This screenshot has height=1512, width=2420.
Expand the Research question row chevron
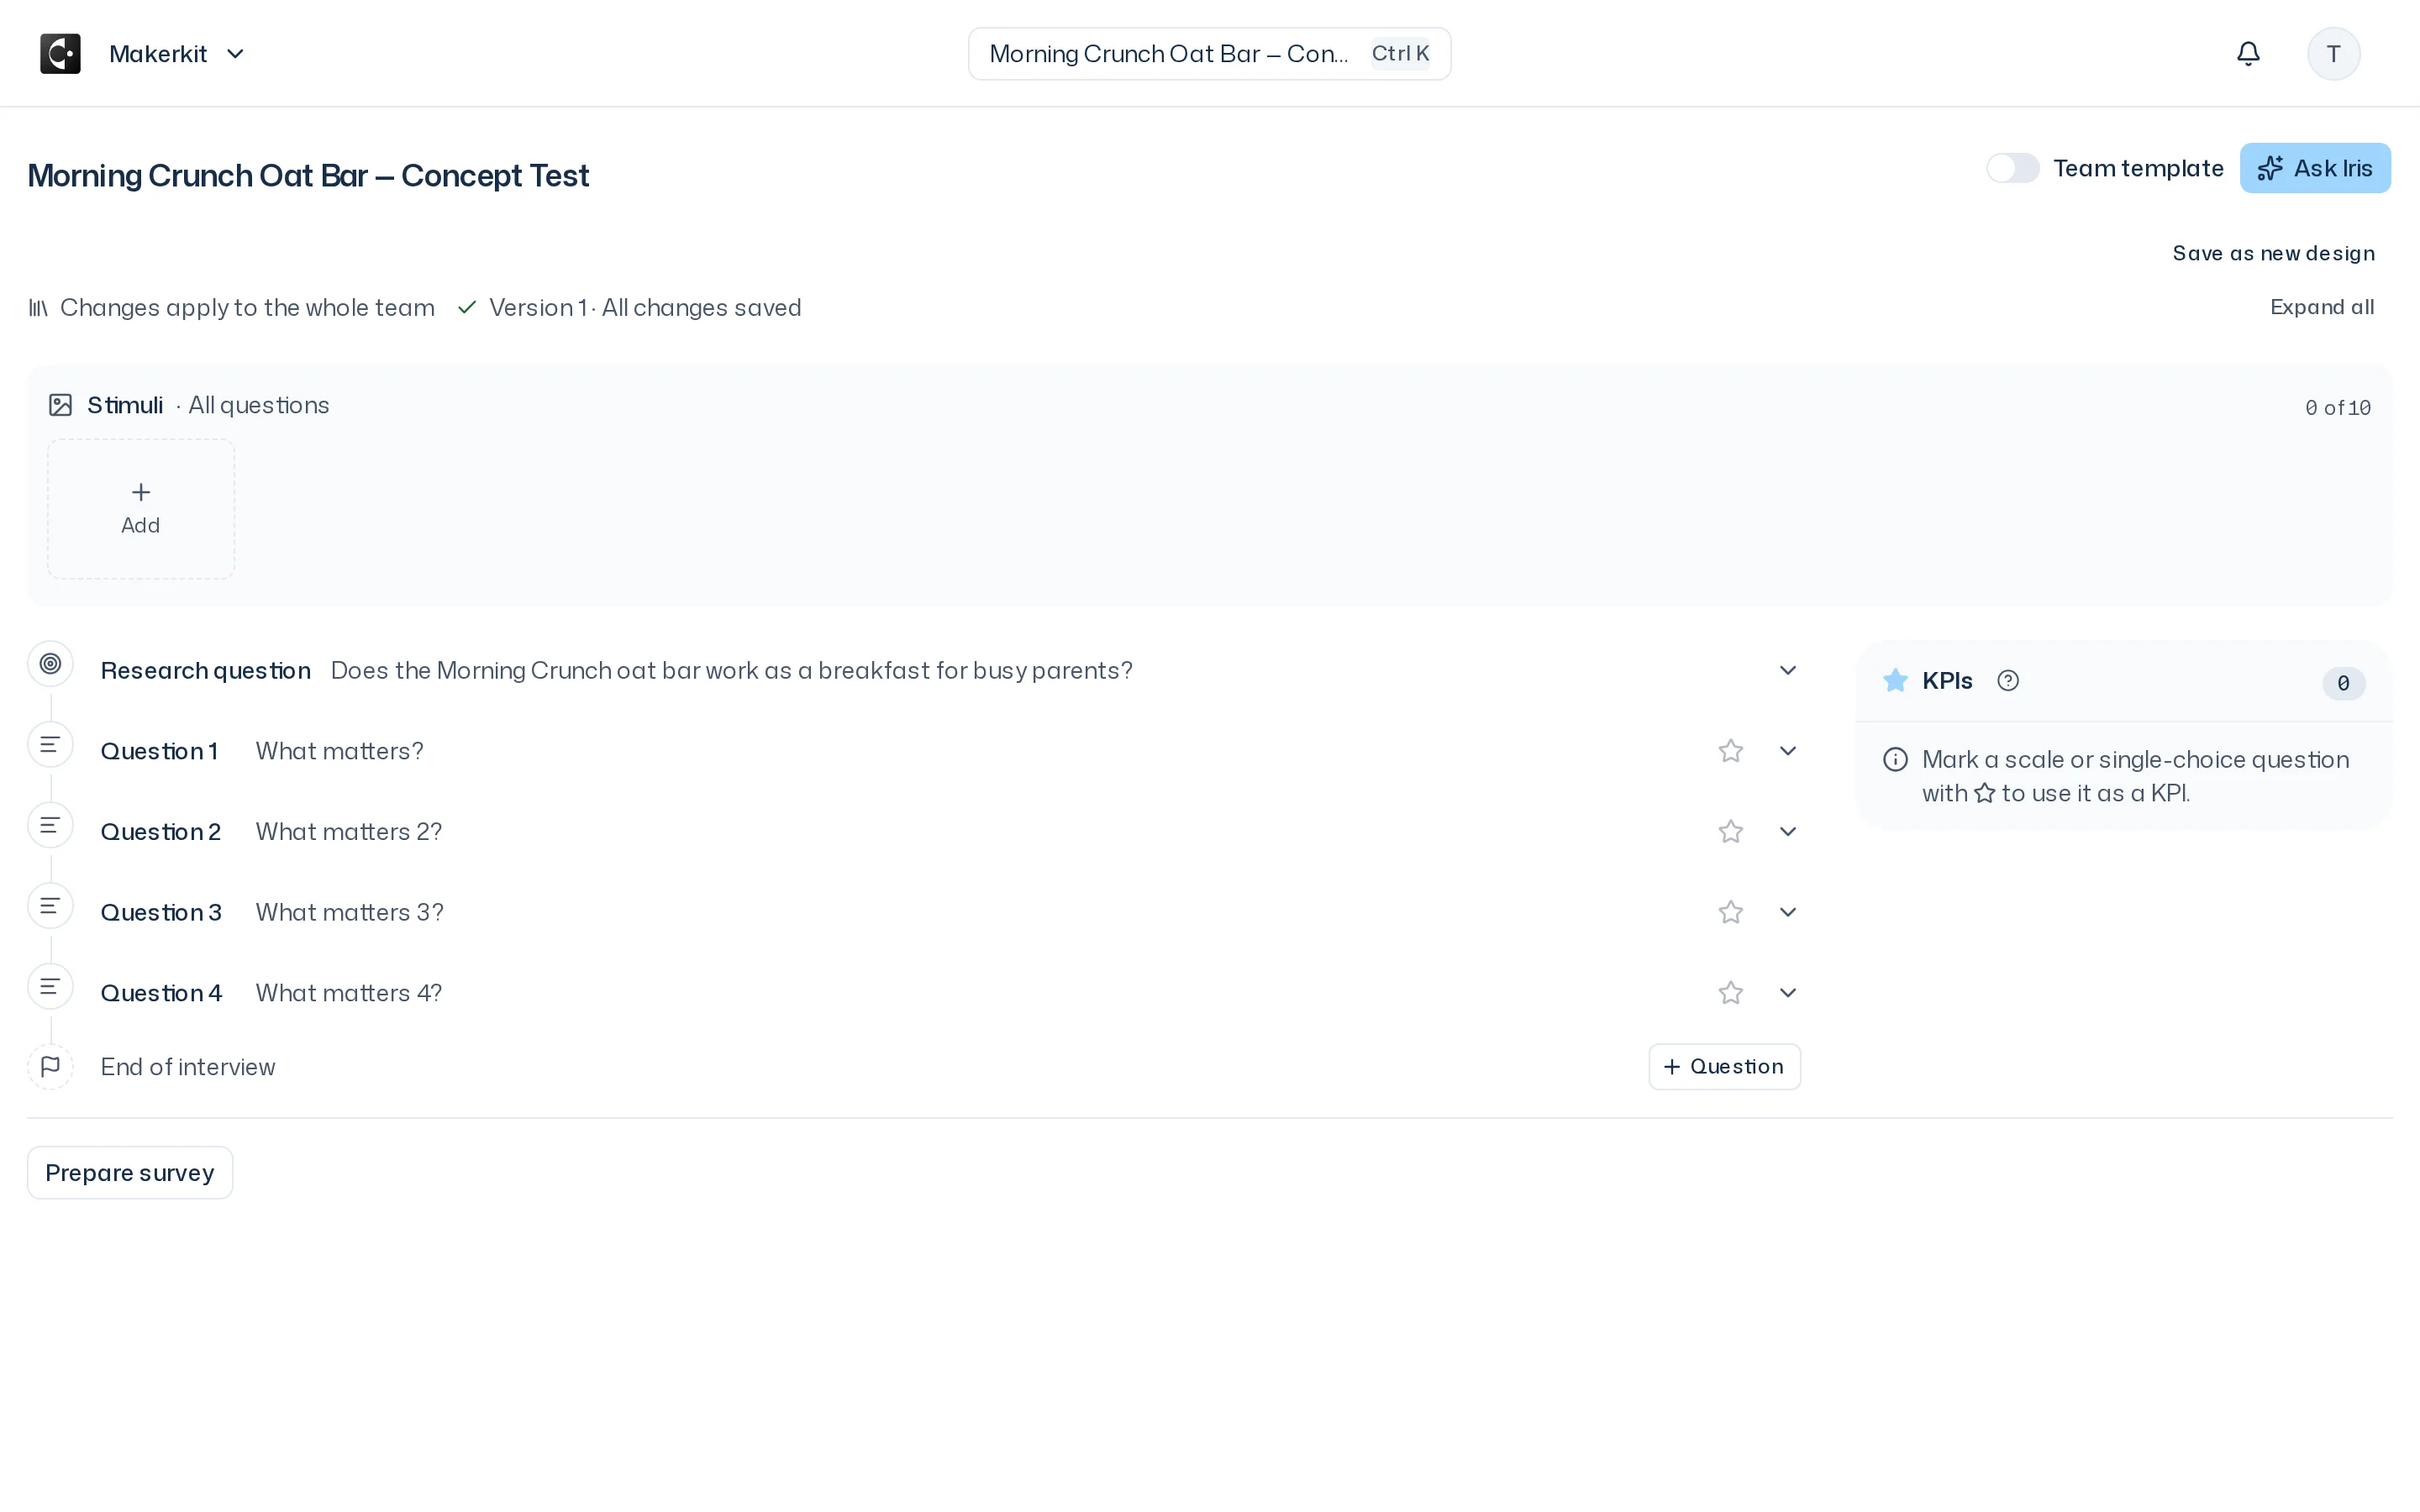1788,670
